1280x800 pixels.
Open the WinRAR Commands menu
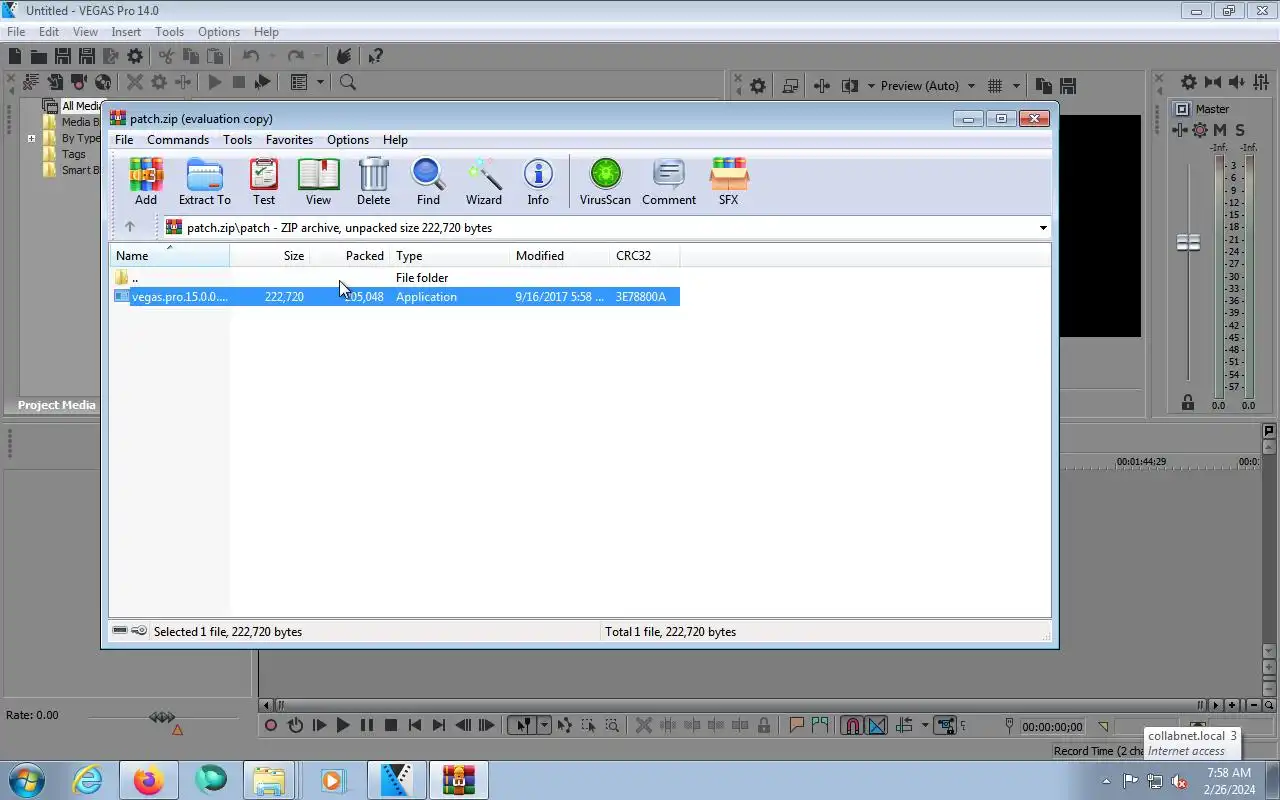(x=178, y=140)
